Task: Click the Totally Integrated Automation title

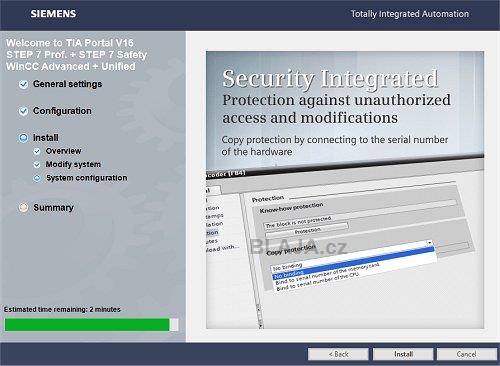Action: click(x=410, y=14)
